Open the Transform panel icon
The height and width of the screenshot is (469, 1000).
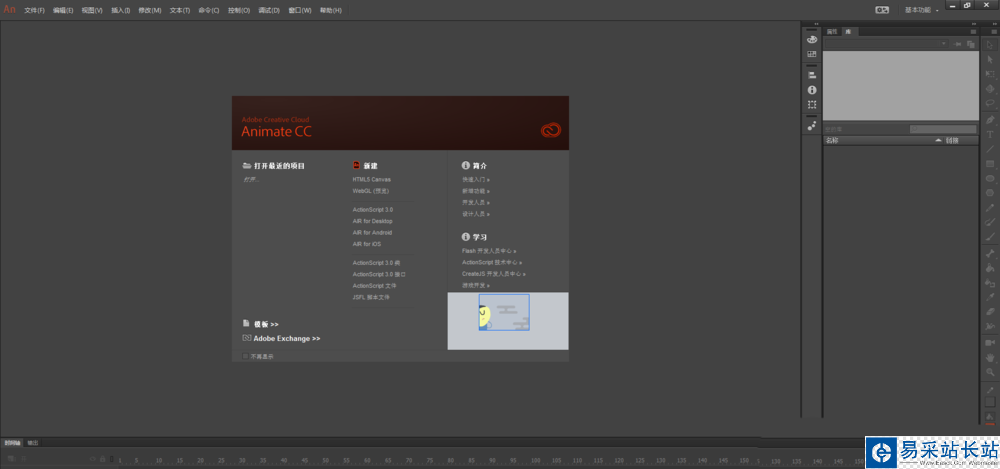point(811,105)
